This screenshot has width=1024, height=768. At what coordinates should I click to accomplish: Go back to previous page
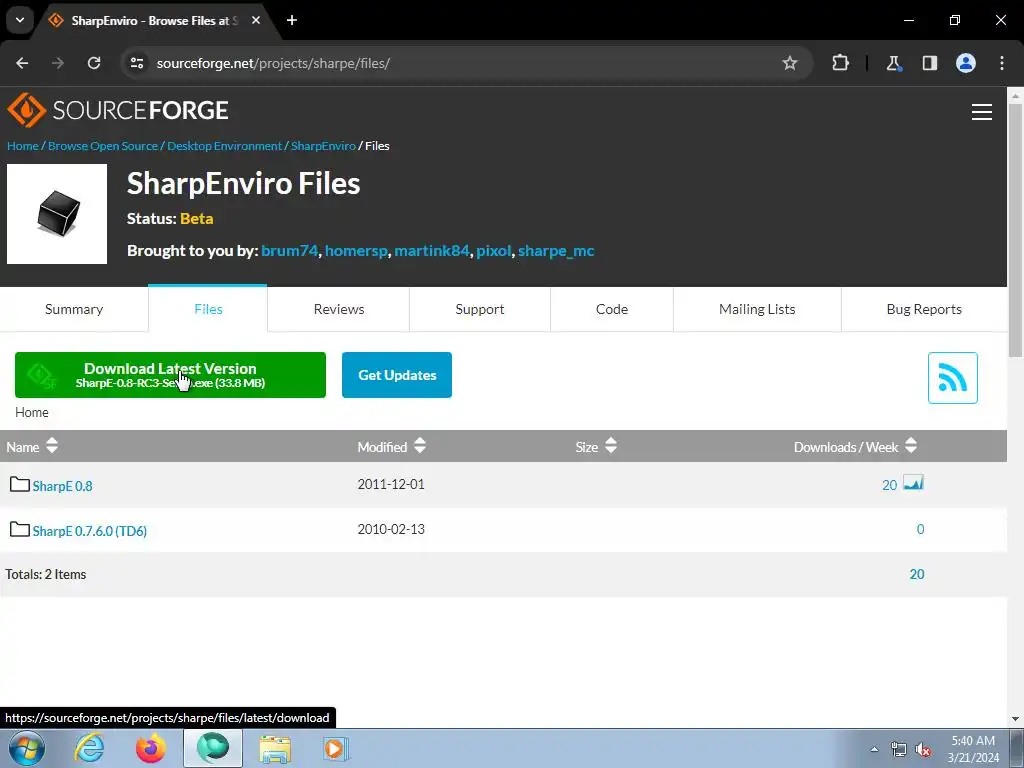pos(22,63)
